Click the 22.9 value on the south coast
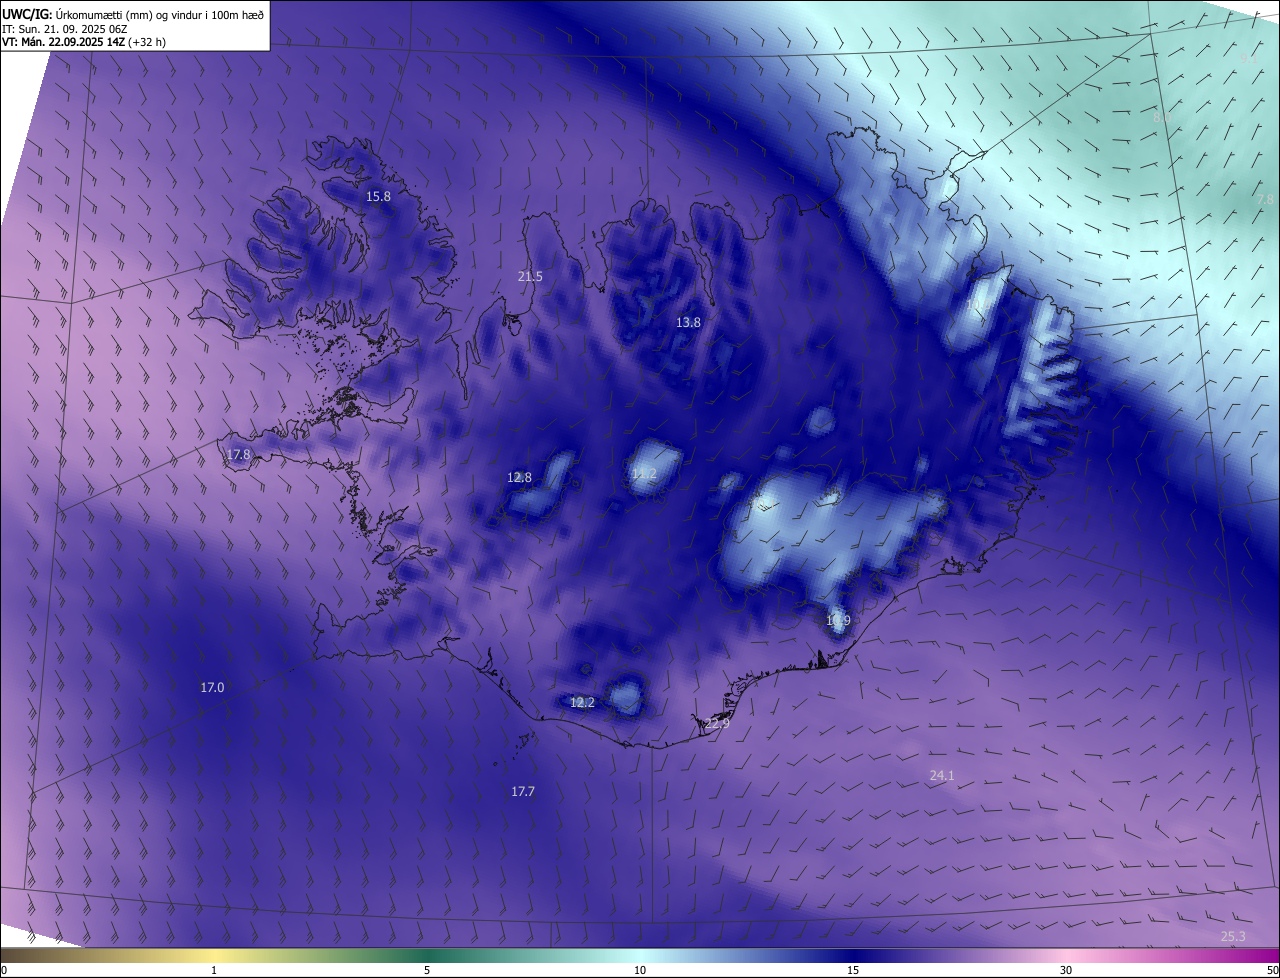 [x=717, y=723]
